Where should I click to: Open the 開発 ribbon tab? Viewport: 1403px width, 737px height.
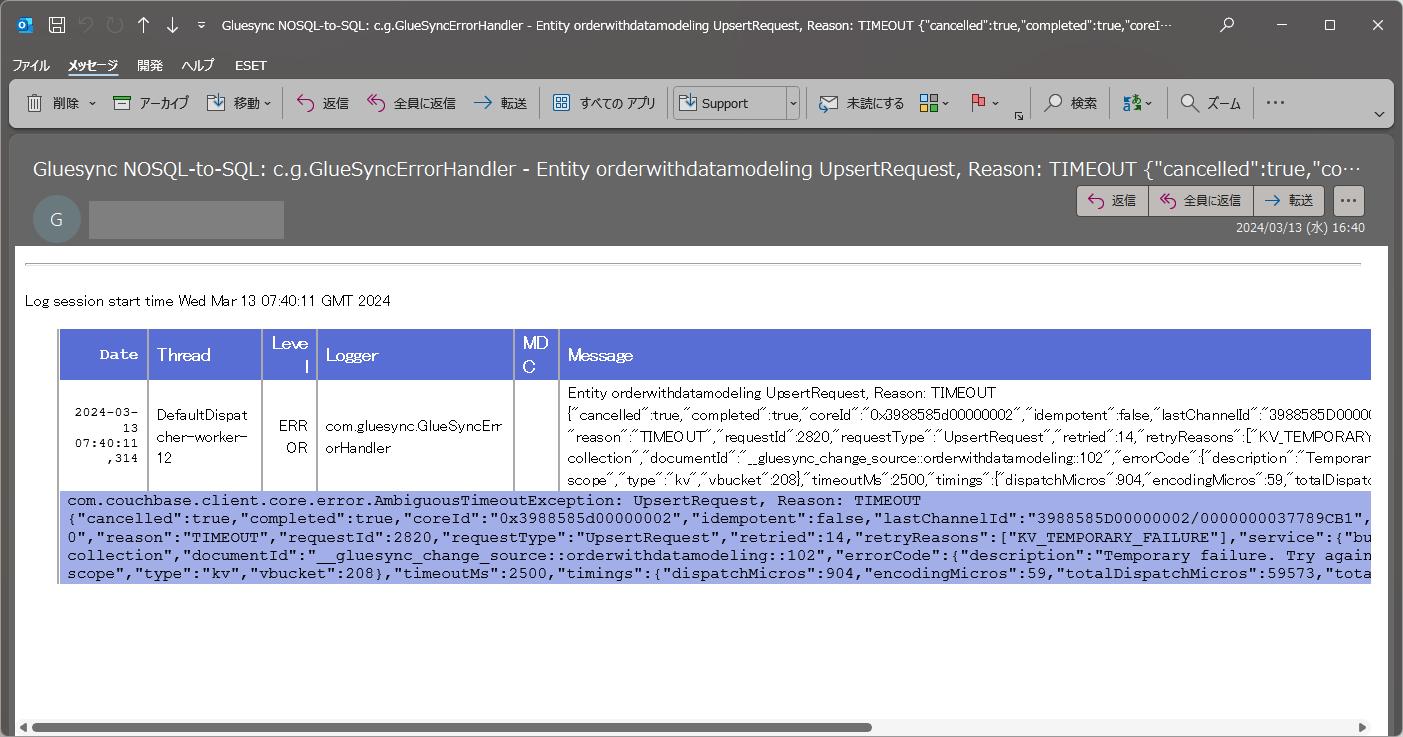[x=150, y=65]
